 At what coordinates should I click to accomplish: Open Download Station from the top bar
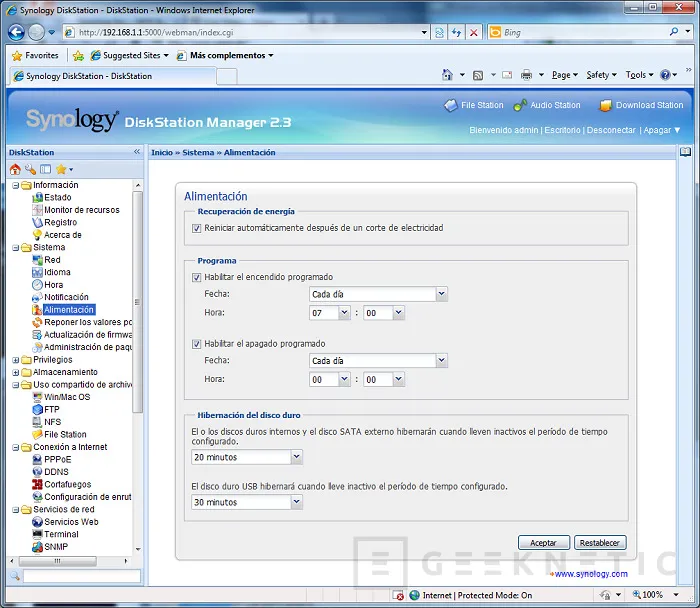coord(642,105)
